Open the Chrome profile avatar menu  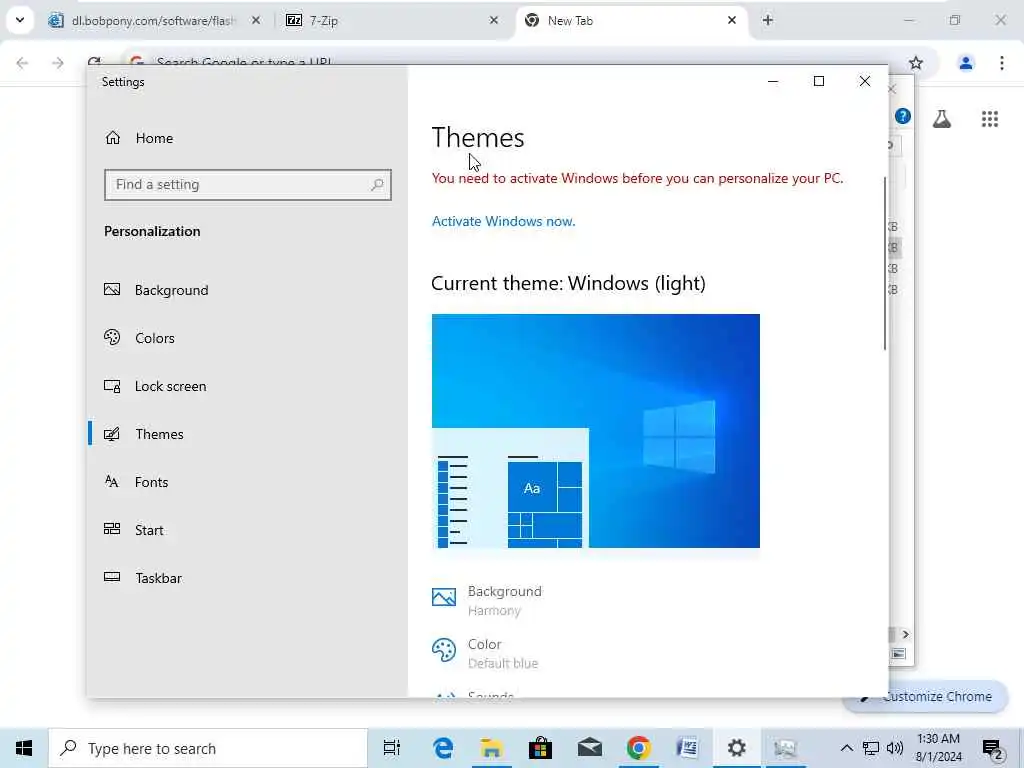965,63
